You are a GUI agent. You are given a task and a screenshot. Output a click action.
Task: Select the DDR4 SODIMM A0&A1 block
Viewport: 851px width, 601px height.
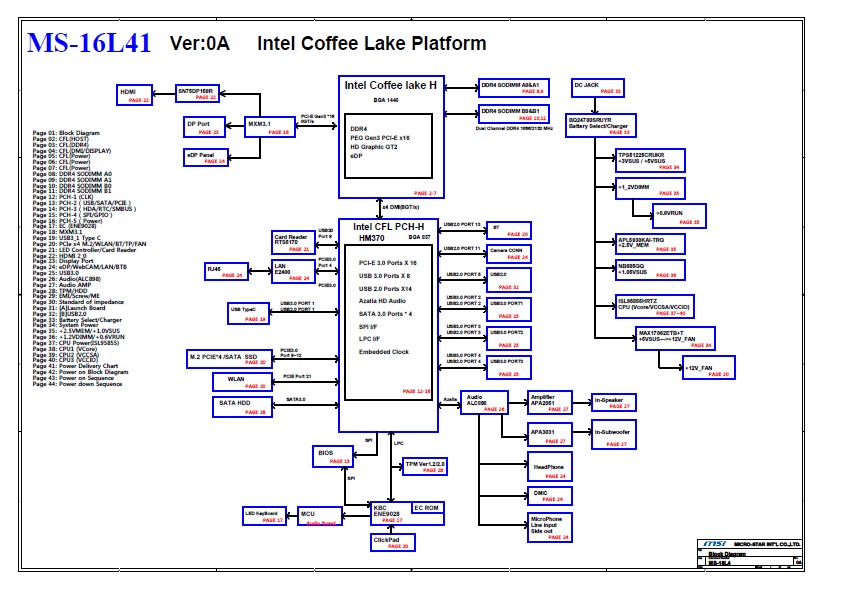point(514,88)
